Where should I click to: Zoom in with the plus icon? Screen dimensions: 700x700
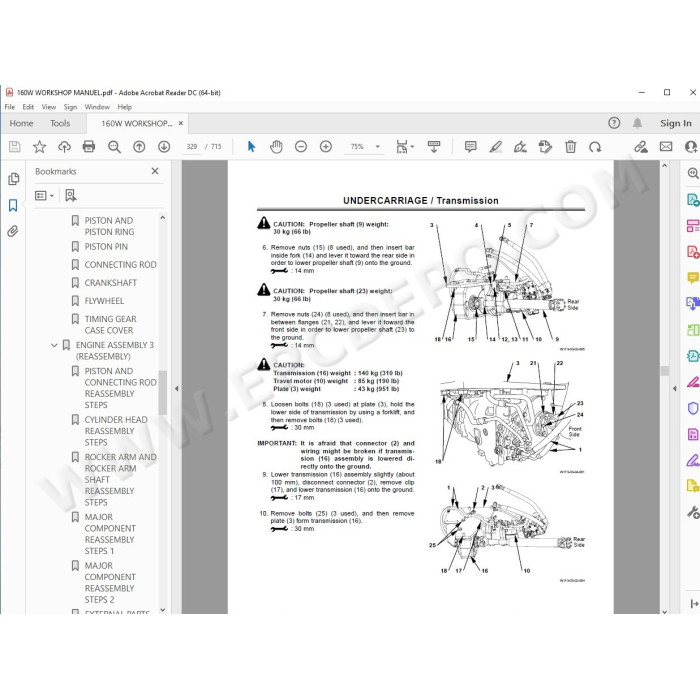click(x=326, y=146)
